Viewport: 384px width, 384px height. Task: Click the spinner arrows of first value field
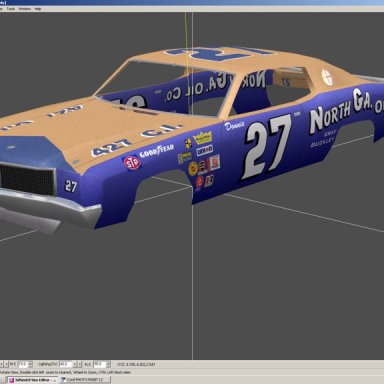(x=31, y=364)
